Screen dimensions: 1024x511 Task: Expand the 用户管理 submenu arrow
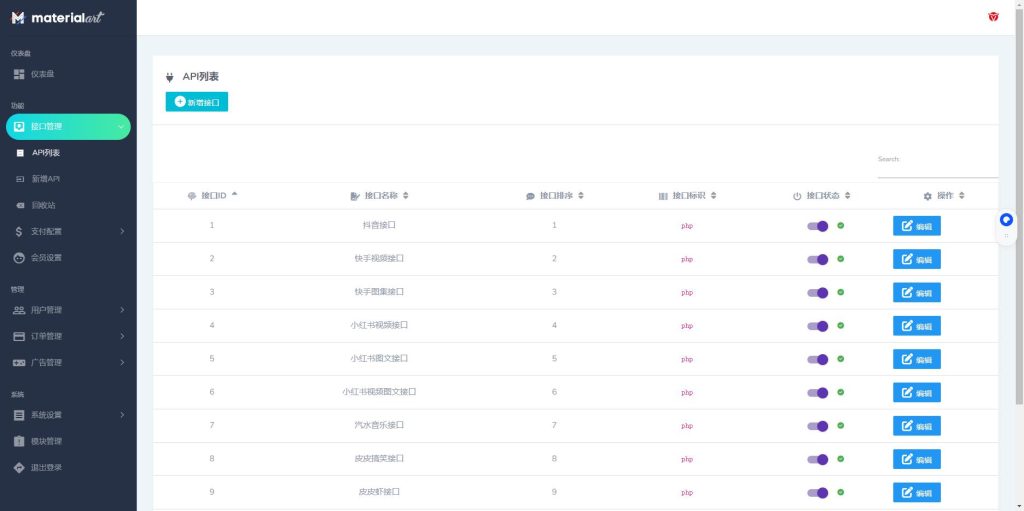122,310
